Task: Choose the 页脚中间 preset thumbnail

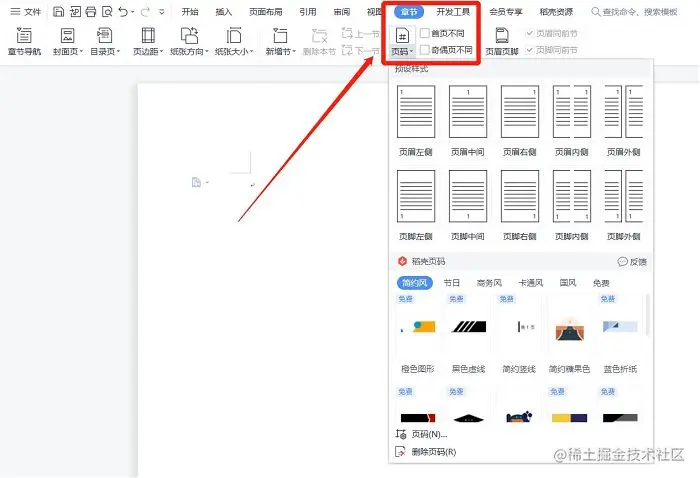Action: (467, 196)
